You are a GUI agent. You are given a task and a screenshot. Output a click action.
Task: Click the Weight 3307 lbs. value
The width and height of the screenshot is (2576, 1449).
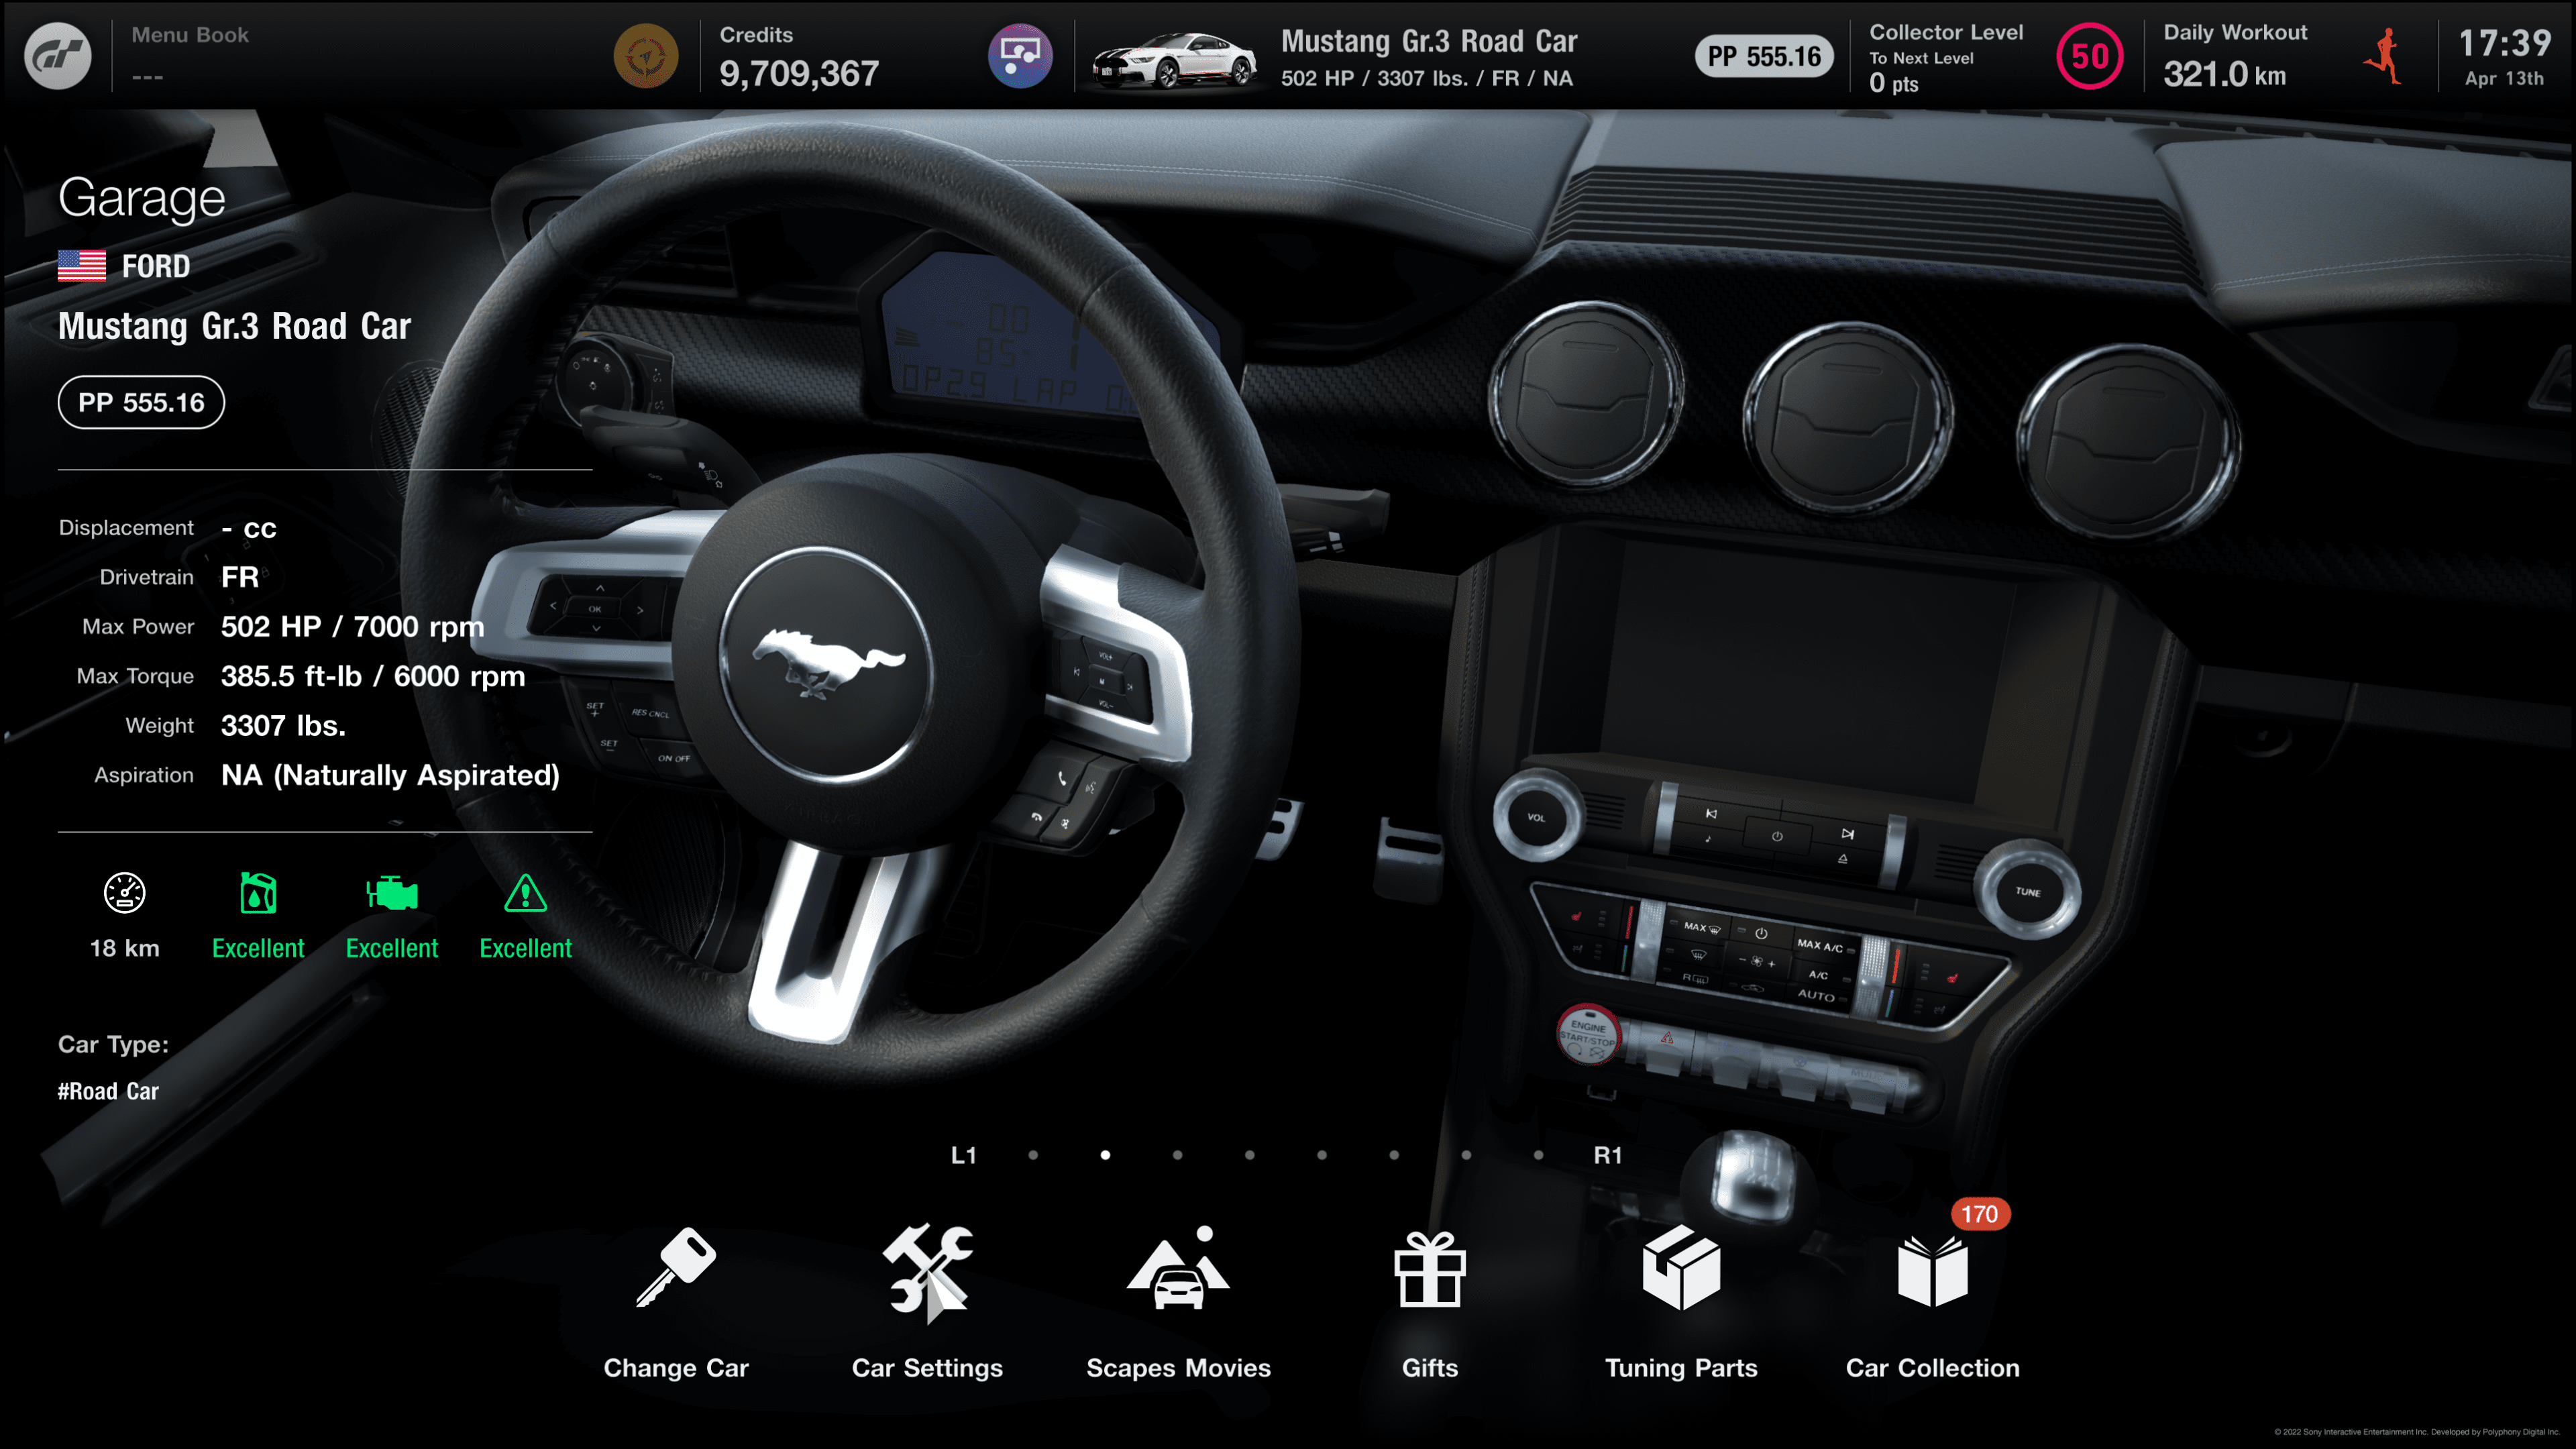283,726
